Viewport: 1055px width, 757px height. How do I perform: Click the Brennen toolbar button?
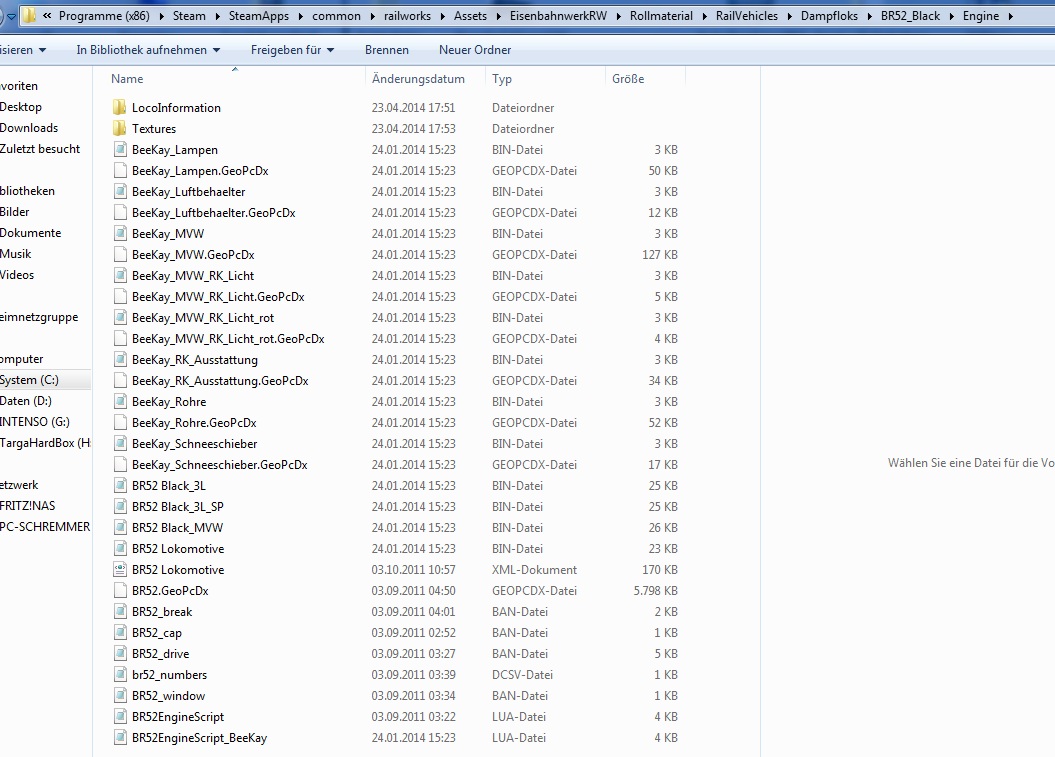[x=386, y=50]
